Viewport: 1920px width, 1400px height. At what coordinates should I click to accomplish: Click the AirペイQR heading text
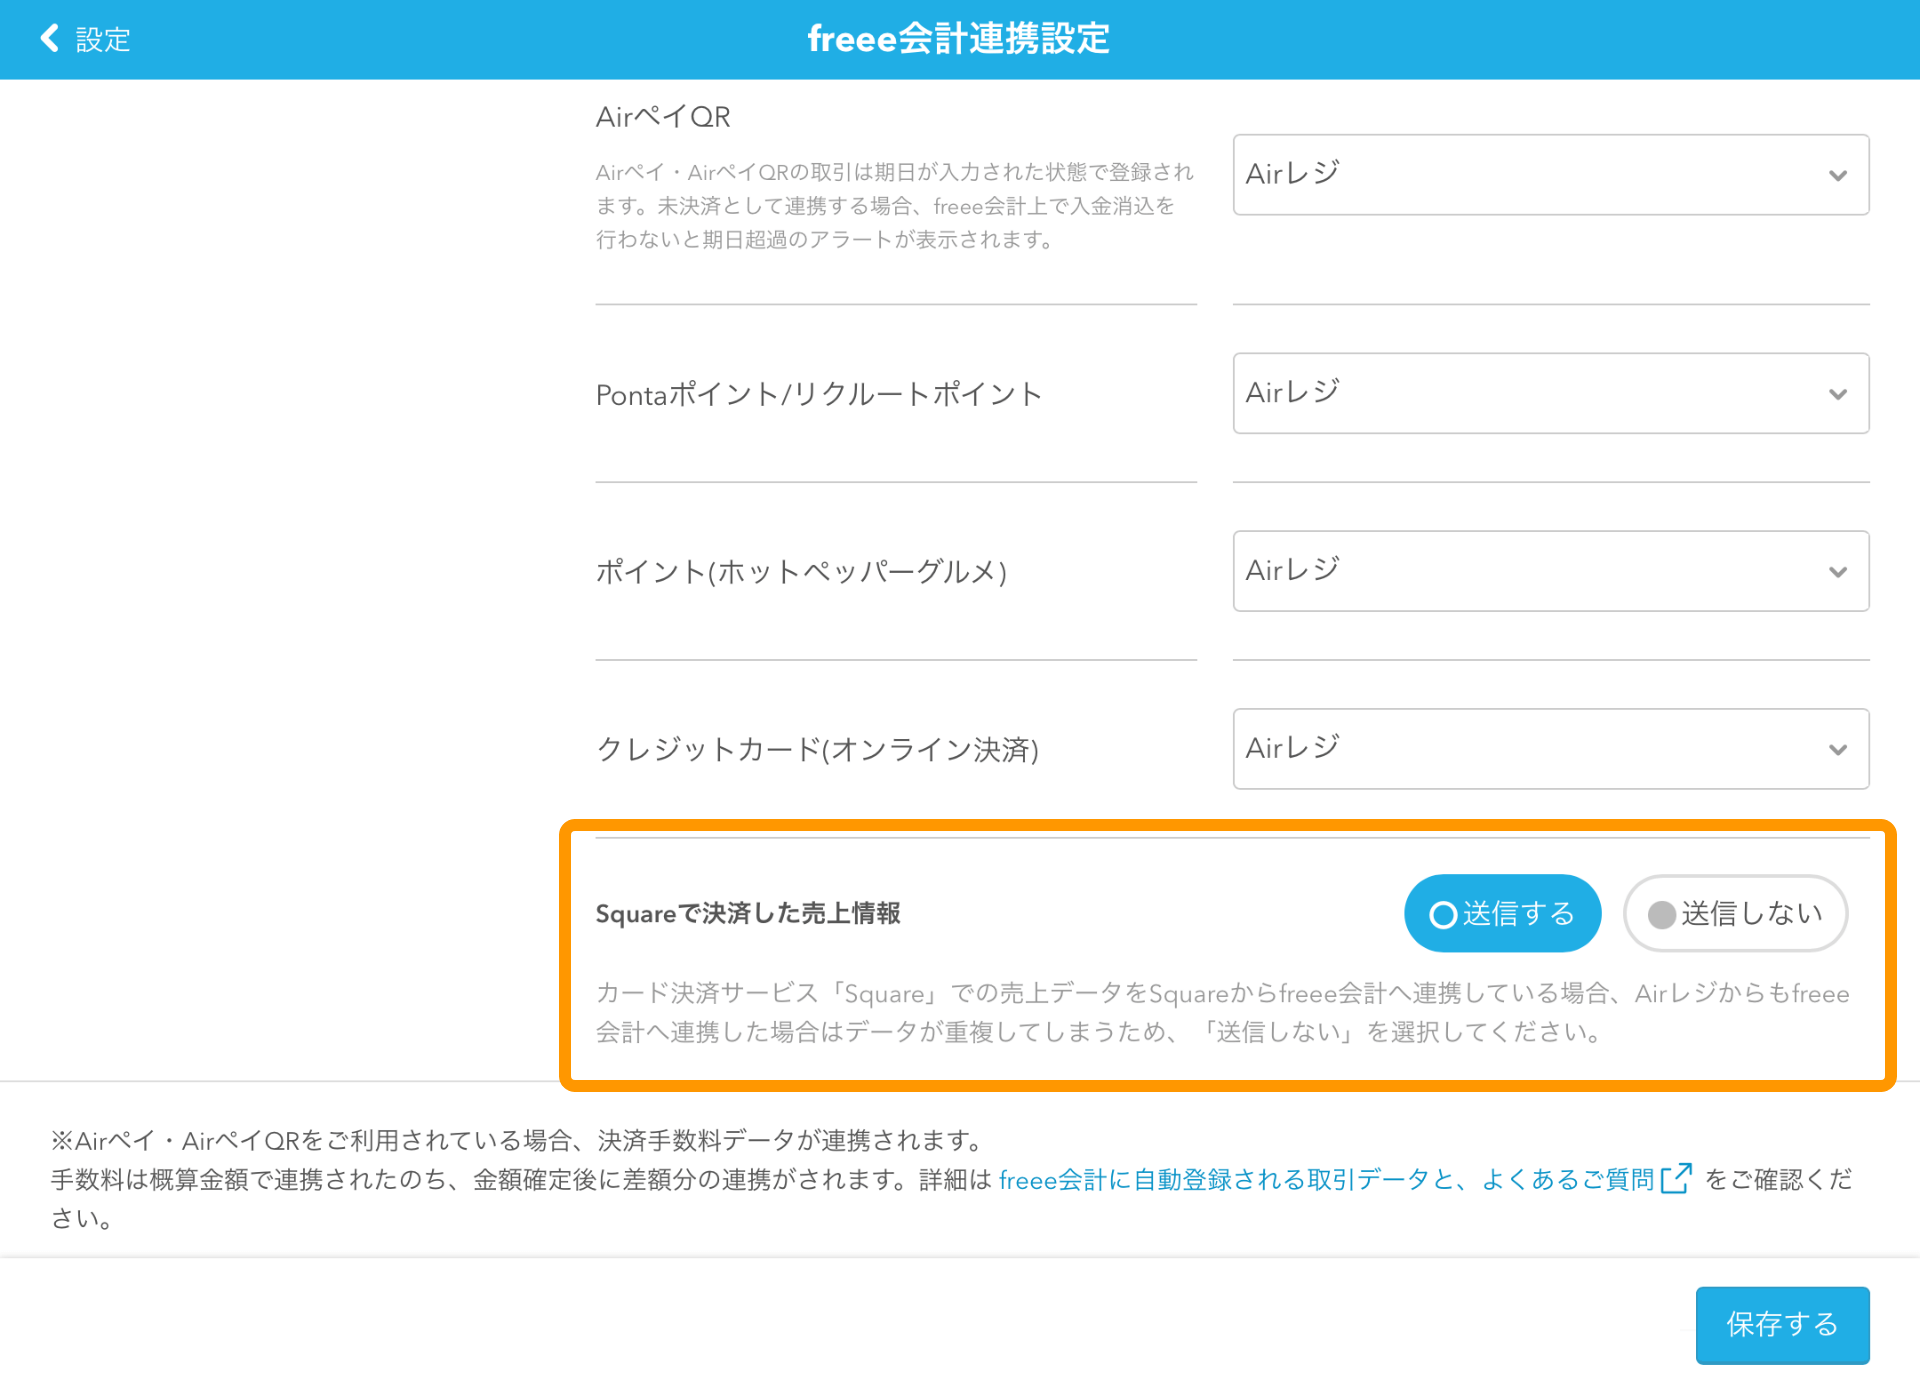663,117
